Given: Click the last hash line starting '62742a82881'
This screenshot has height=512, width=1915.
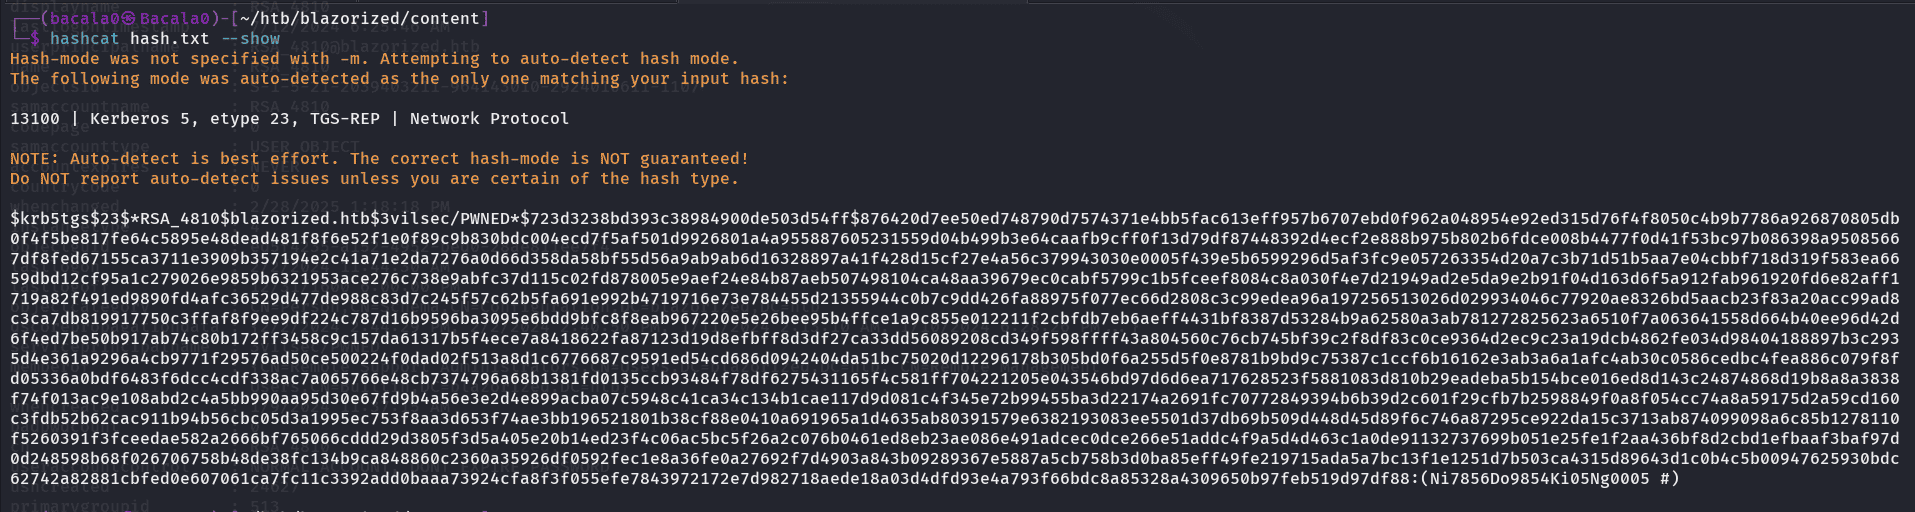Looking at the screenshot, I should (845, 479).
